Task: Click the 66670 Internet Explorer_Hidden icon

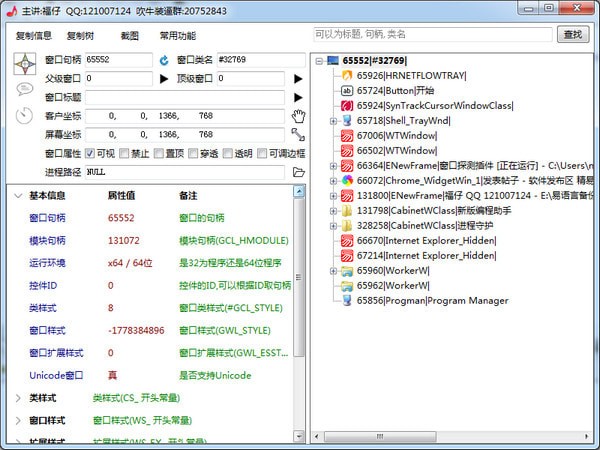Action: click(347, 241)
